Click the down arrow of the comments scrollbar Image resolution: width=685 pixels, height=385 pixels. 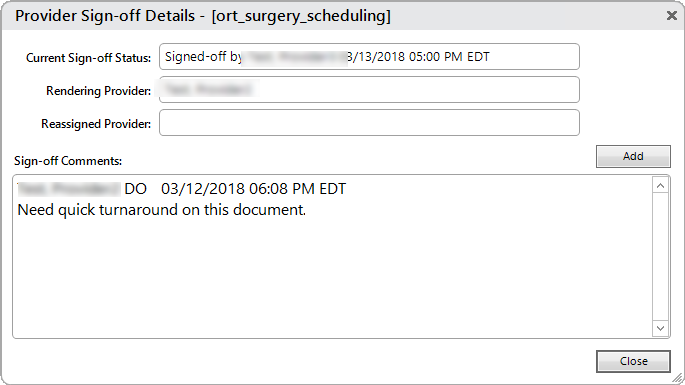click(661, 328)
